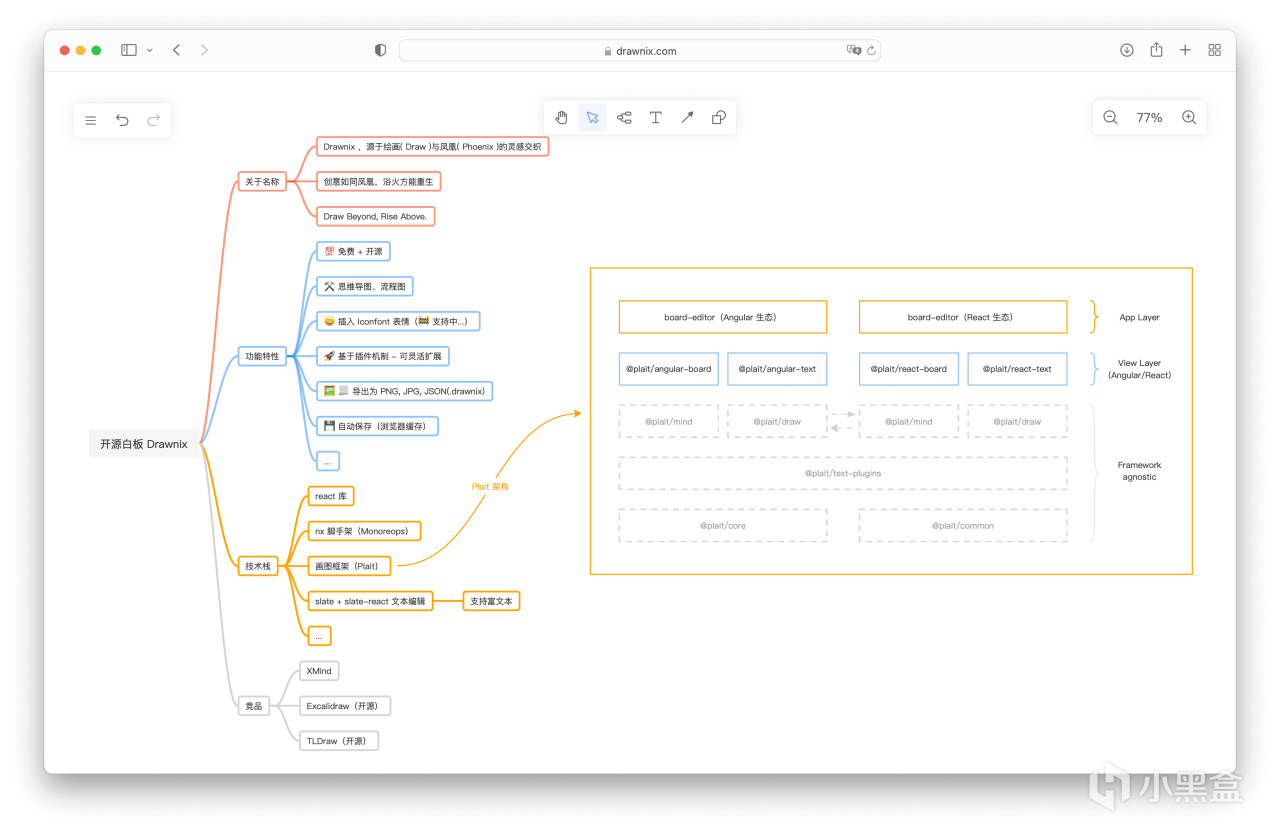Image resolution: width=1280 pixels, height=832 pixels.
Task: Select the react 库 node
Action: (330, 496)
